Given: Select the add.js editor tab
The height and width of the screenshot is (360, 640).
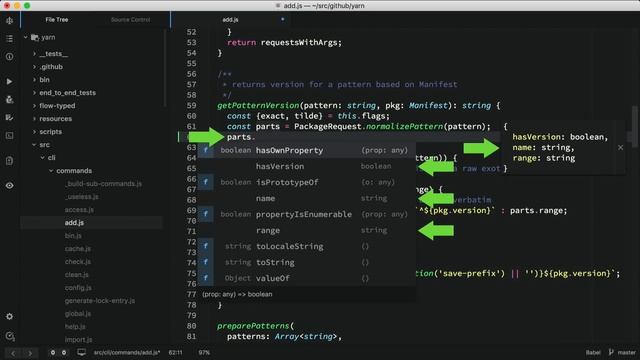Looking at the screenshot, I should [230, 20].
